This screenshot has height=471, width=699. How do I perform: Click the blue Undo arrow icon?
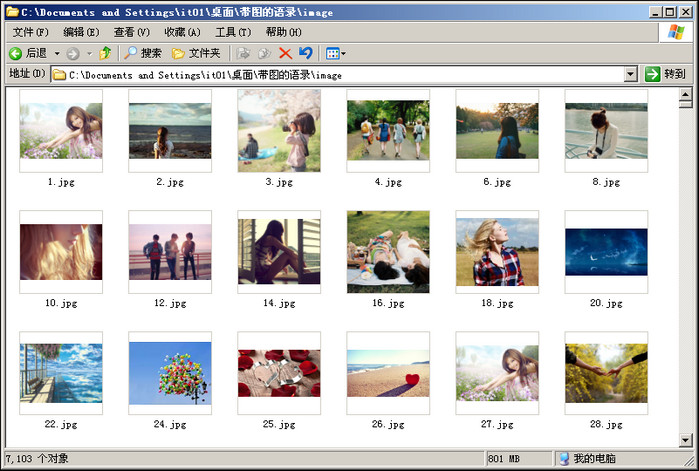pos(306,53)
